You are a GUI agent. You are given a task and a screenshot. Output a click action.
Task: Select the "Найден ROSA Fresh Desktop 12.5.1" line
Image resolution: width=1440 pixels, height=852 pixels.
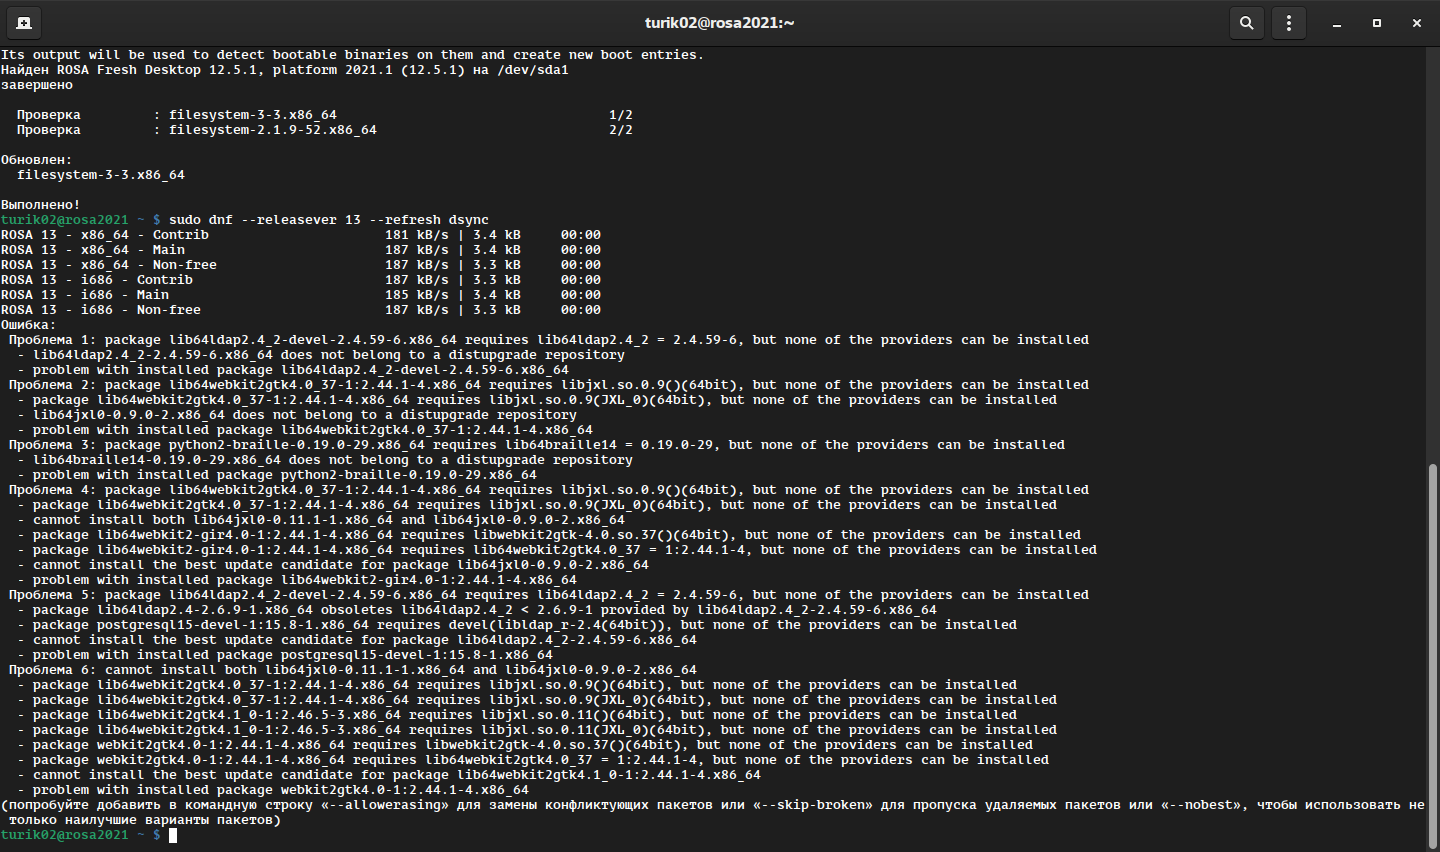coord(284,70)
